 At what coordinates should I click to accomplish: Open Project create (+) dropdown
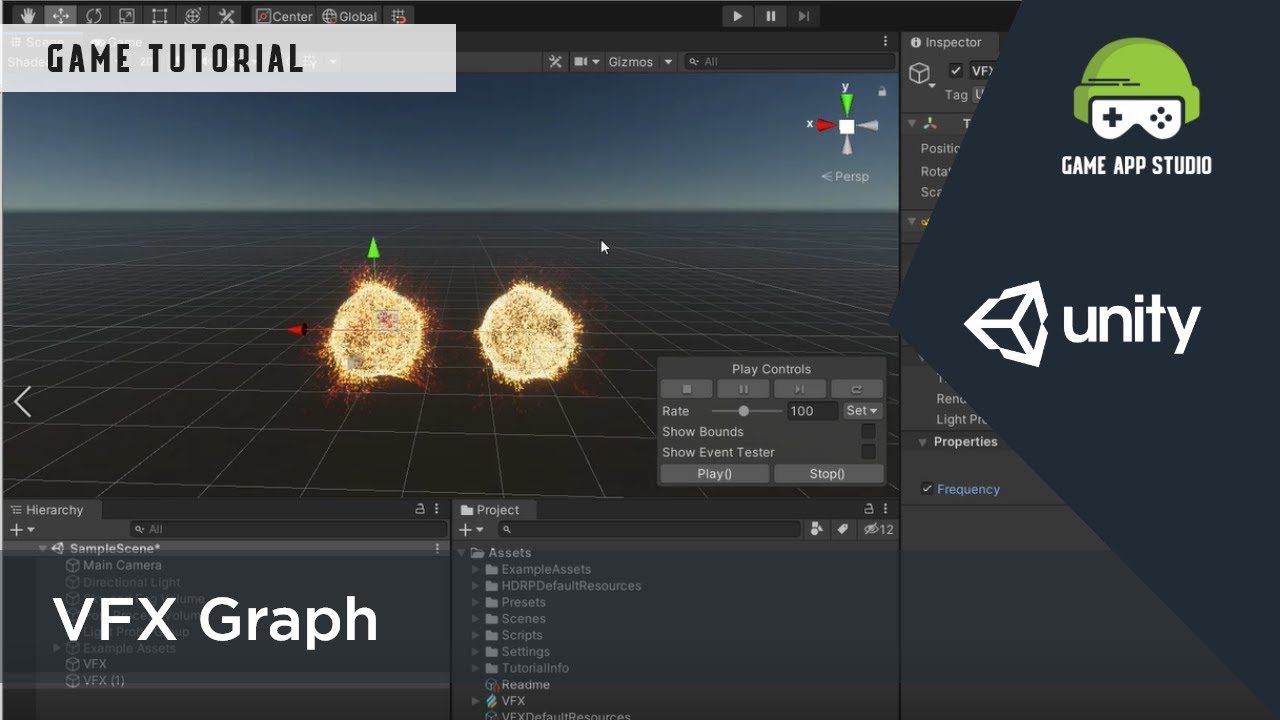point(472,529)
